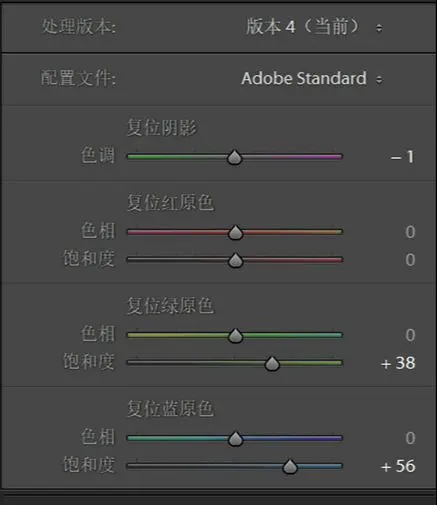Viewport: 437px width, 505px height.
Task: Click the arrow next to Adobe Standard
Action: 379,80
